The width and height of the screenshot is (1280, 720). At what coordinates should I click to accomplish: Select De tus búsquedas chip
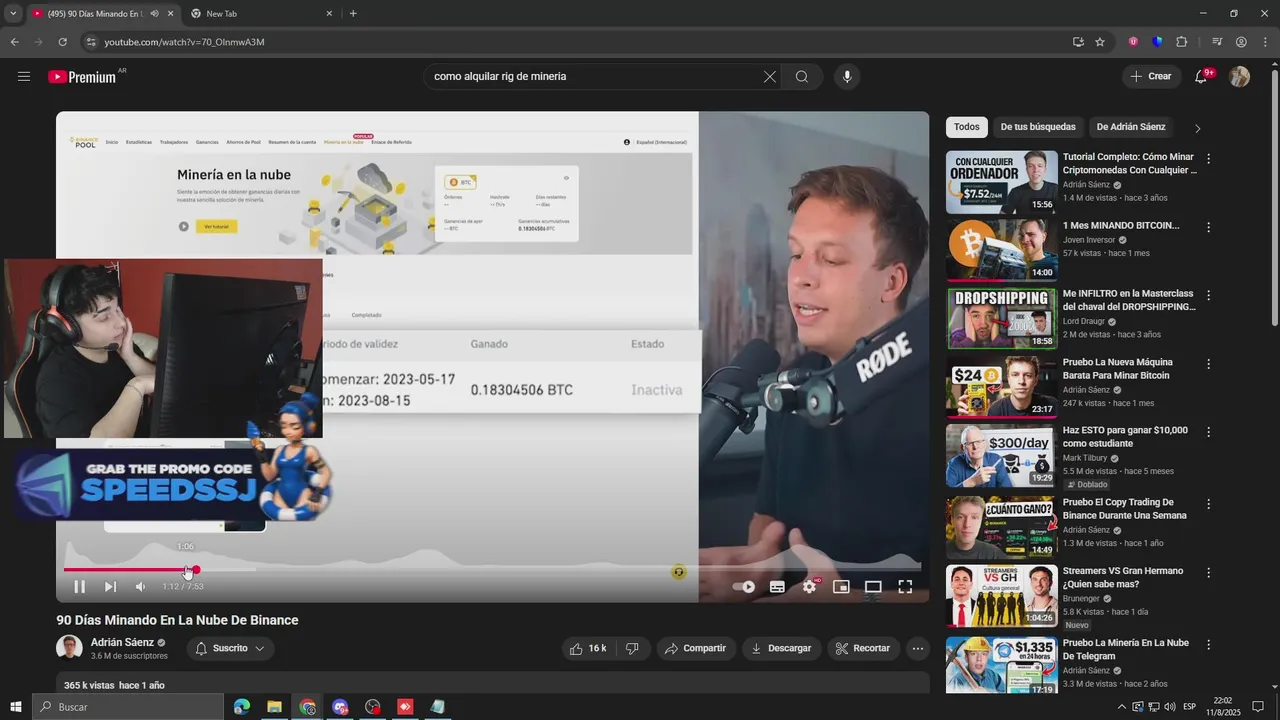point(1038,127)
